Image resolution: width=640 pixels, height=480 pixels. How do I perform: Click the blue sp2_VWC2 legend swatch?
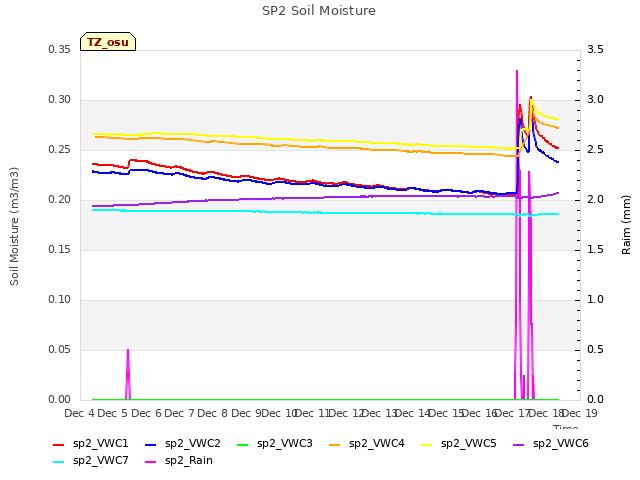151,444
